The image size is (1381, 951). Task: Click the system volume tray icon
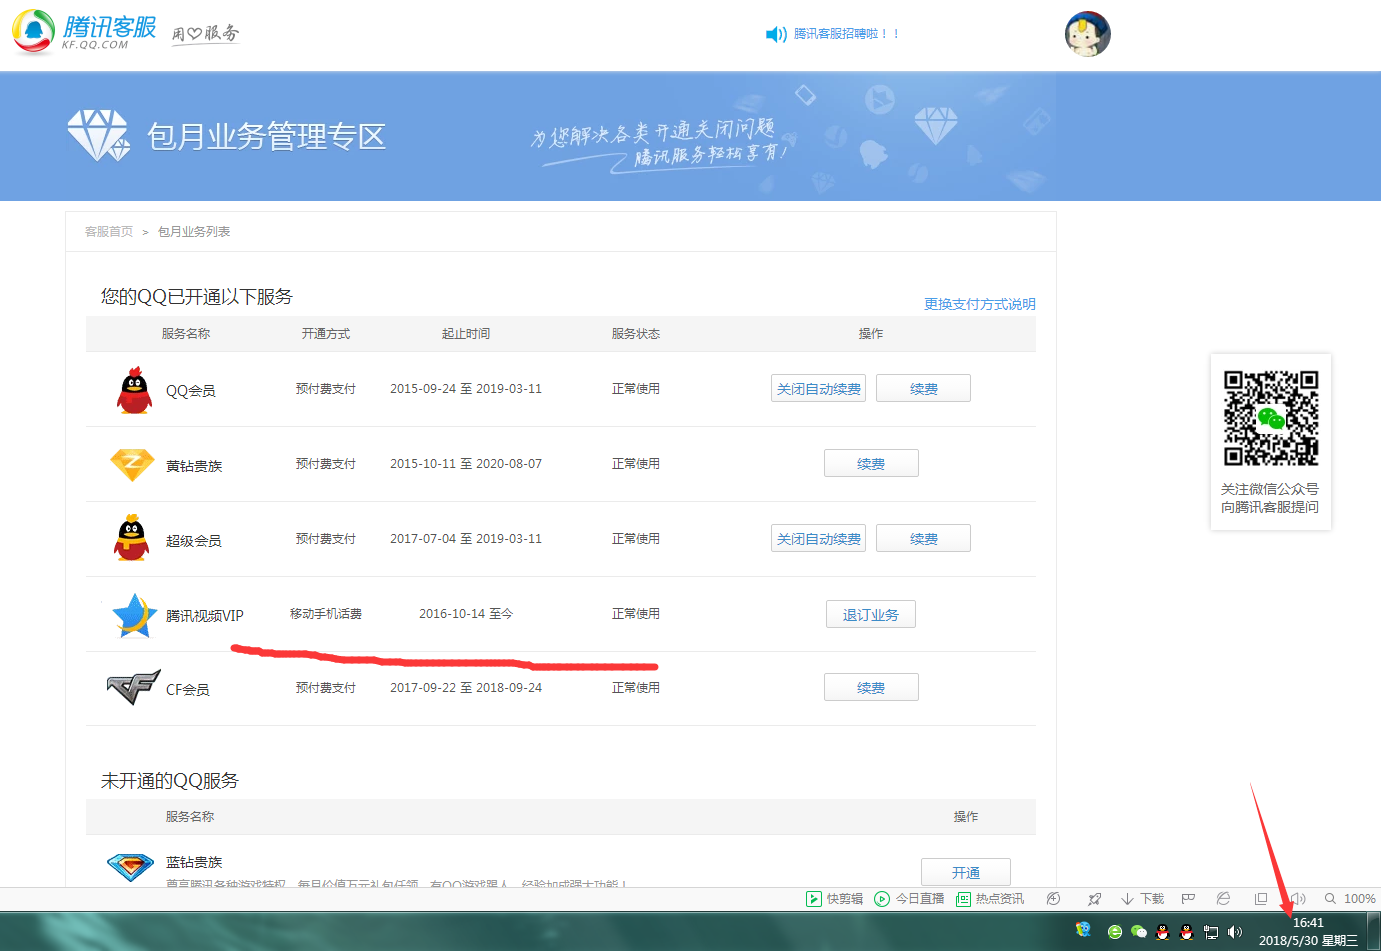(1235, 932)
